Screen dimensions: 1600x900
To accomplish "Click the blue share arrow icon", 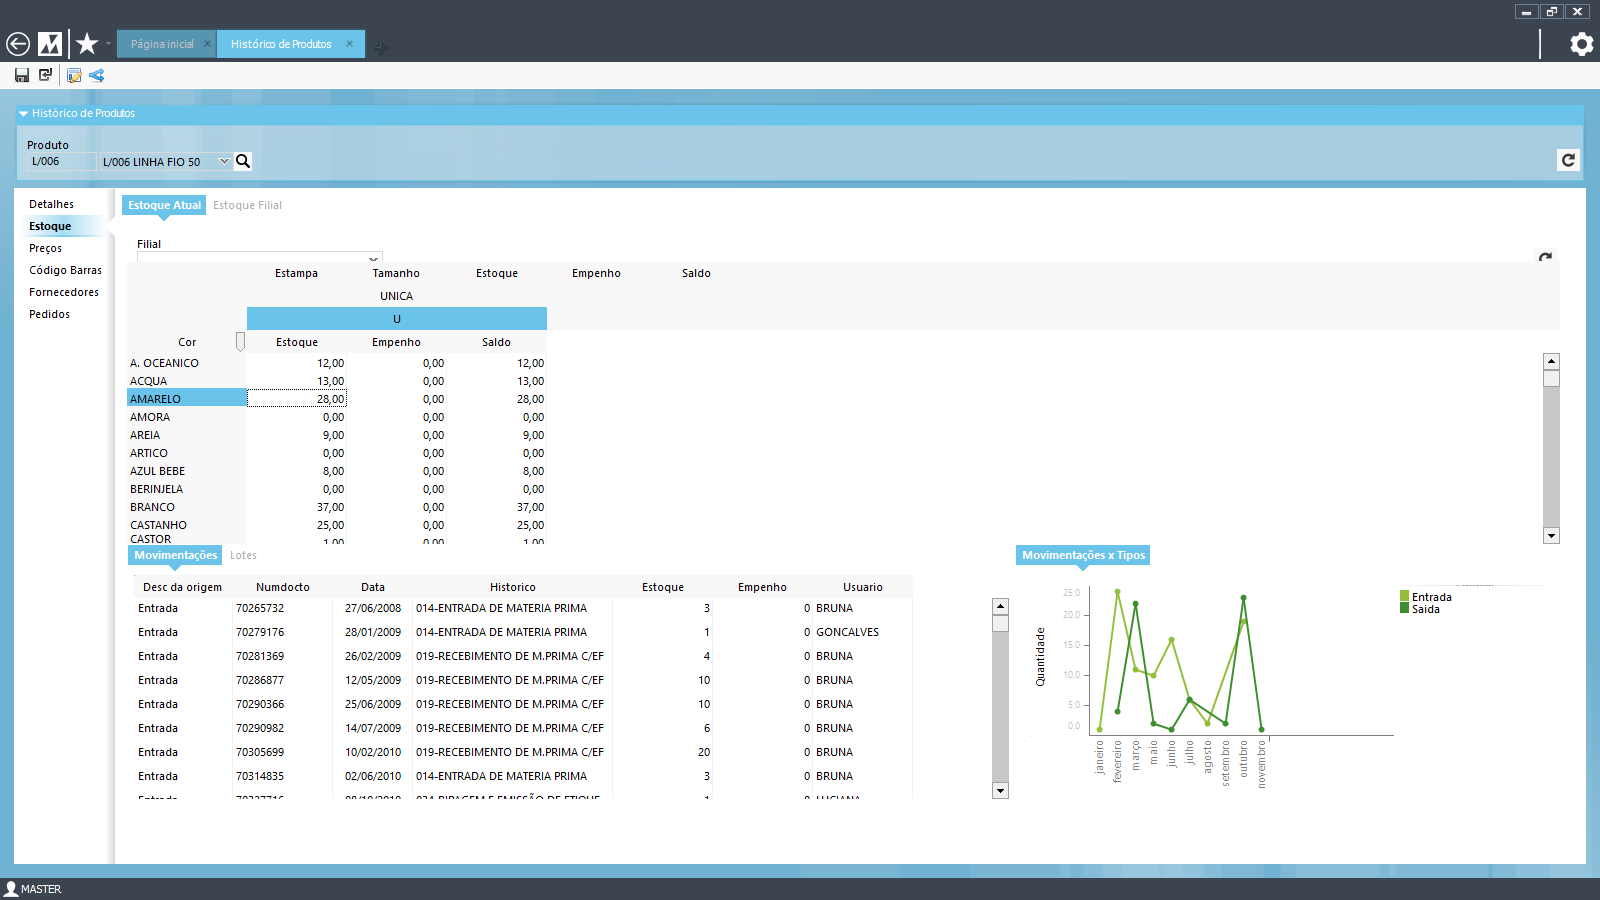I will [x=97, y=75].
